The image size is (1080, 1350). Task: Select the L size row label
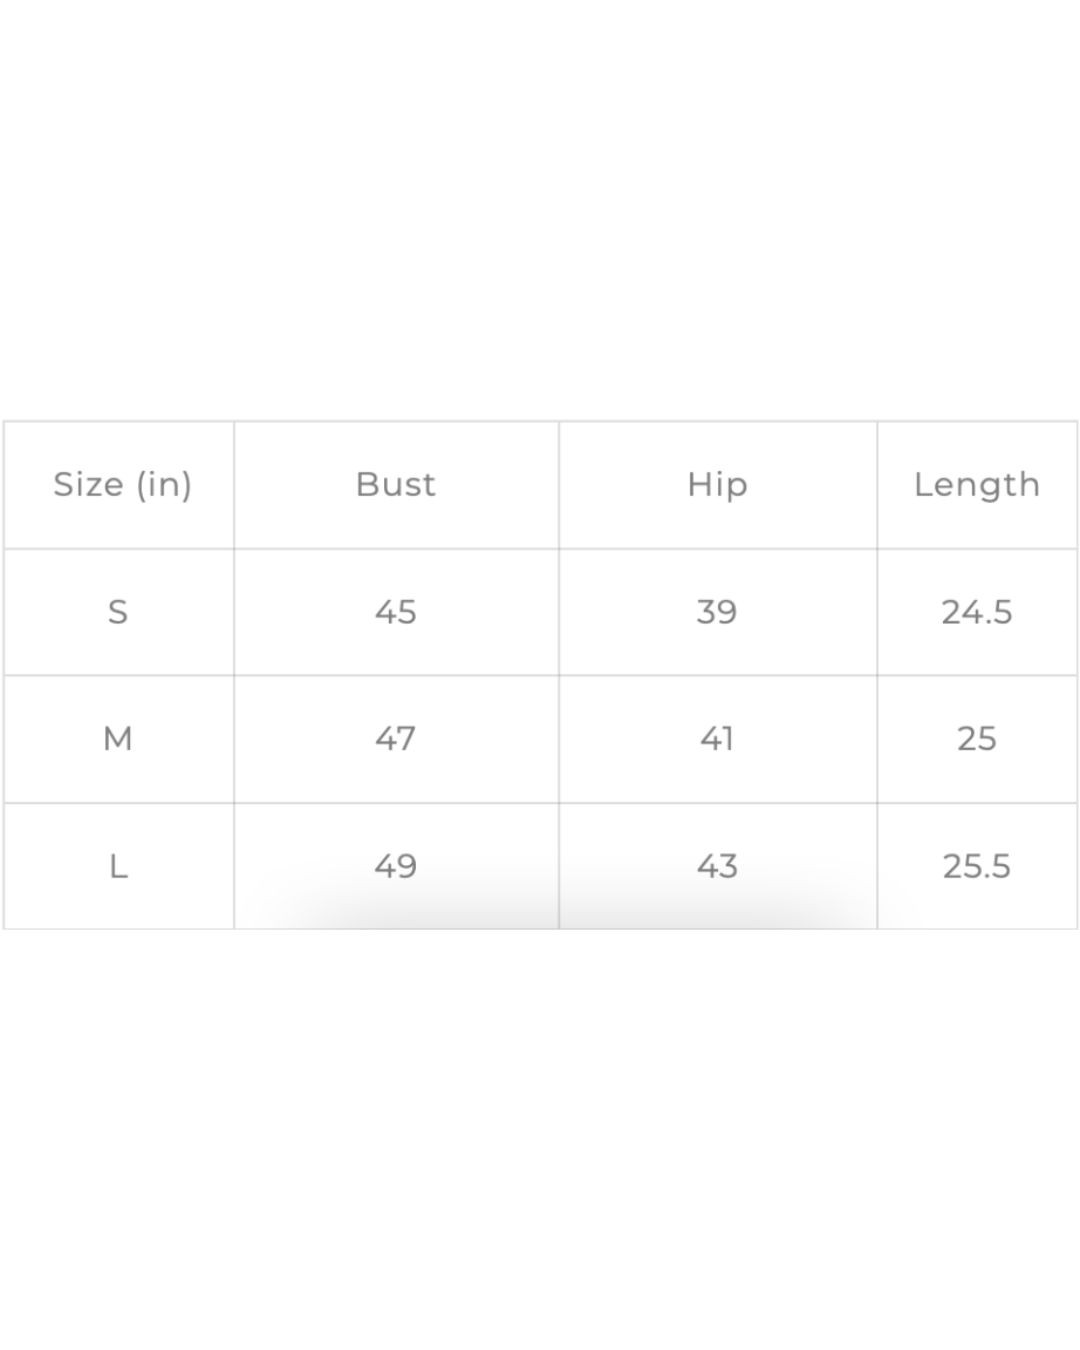[x=118, y=866]
